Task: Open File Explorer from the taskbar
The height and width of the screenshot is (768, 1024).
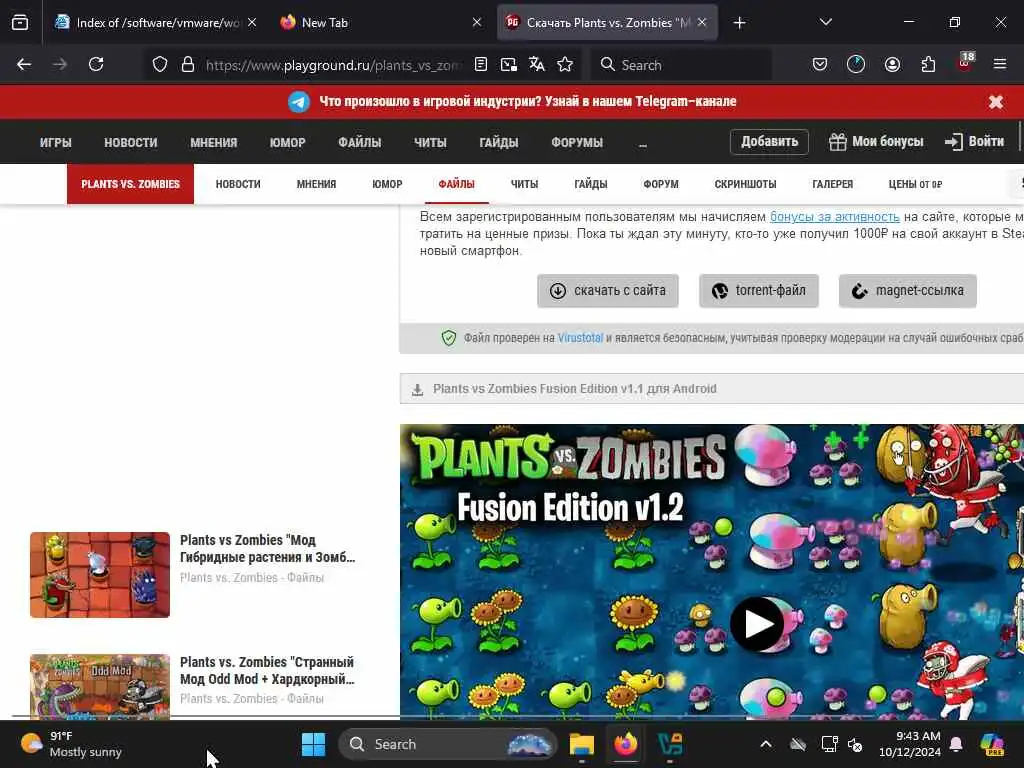Action: [x=581, y=744]
